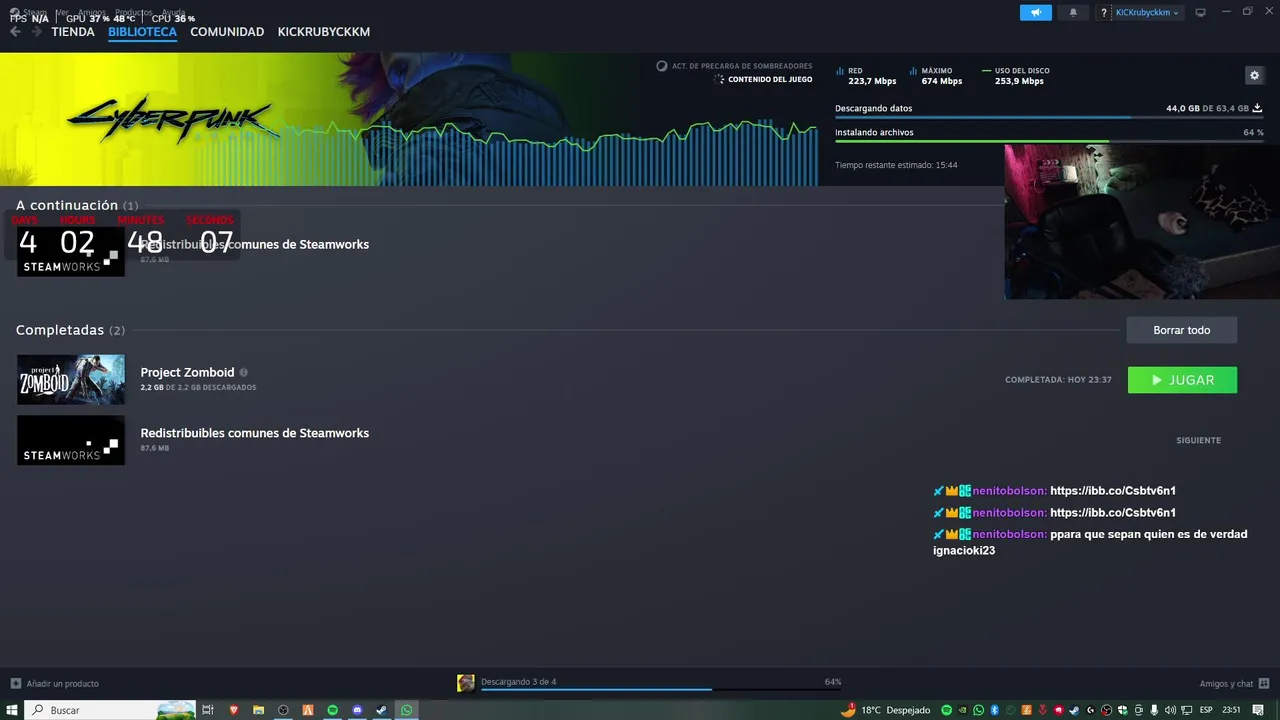The width and height of the screenshot is (1280, 720).
Task: Click the Bluetooth tray icon
Action: pos(995,710)
